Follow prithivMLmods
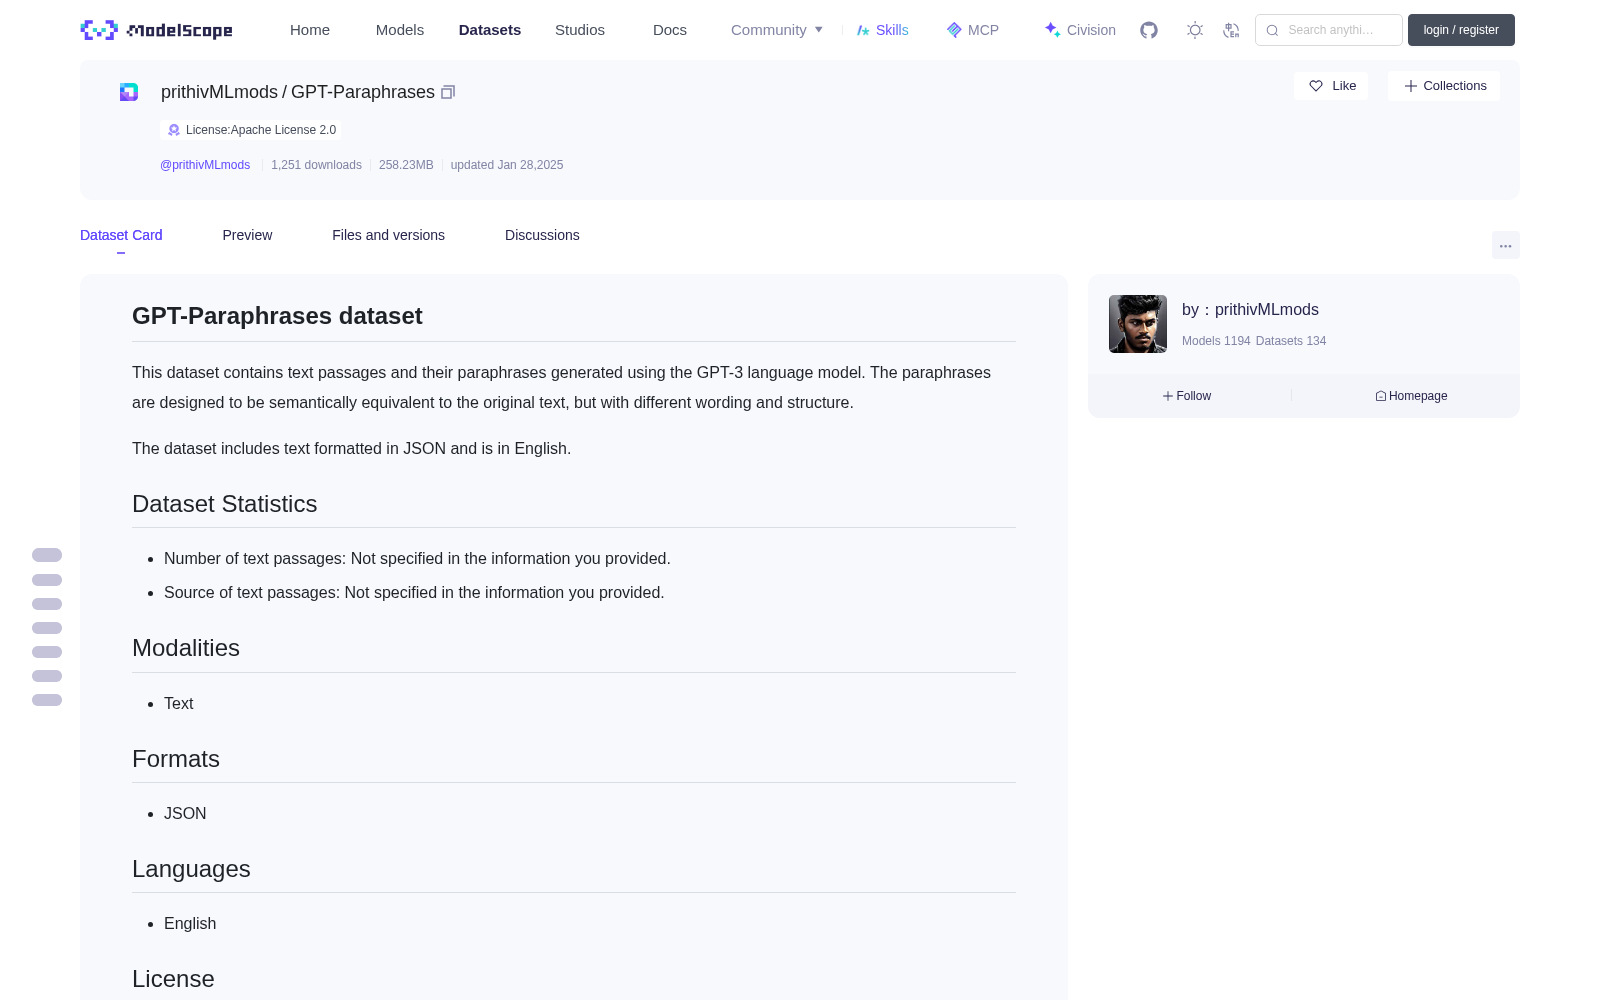The image size is (1600, 1000). pos(1187,396)
